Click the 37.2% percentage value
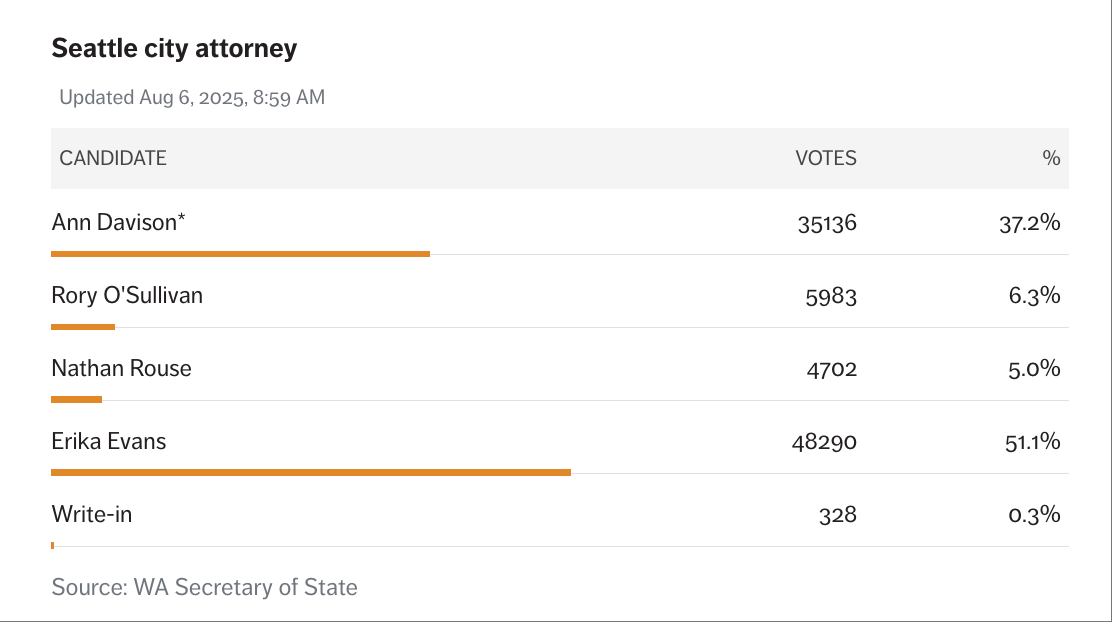The width and height of the screenshot is (1112, 622). coord(1029,223)
